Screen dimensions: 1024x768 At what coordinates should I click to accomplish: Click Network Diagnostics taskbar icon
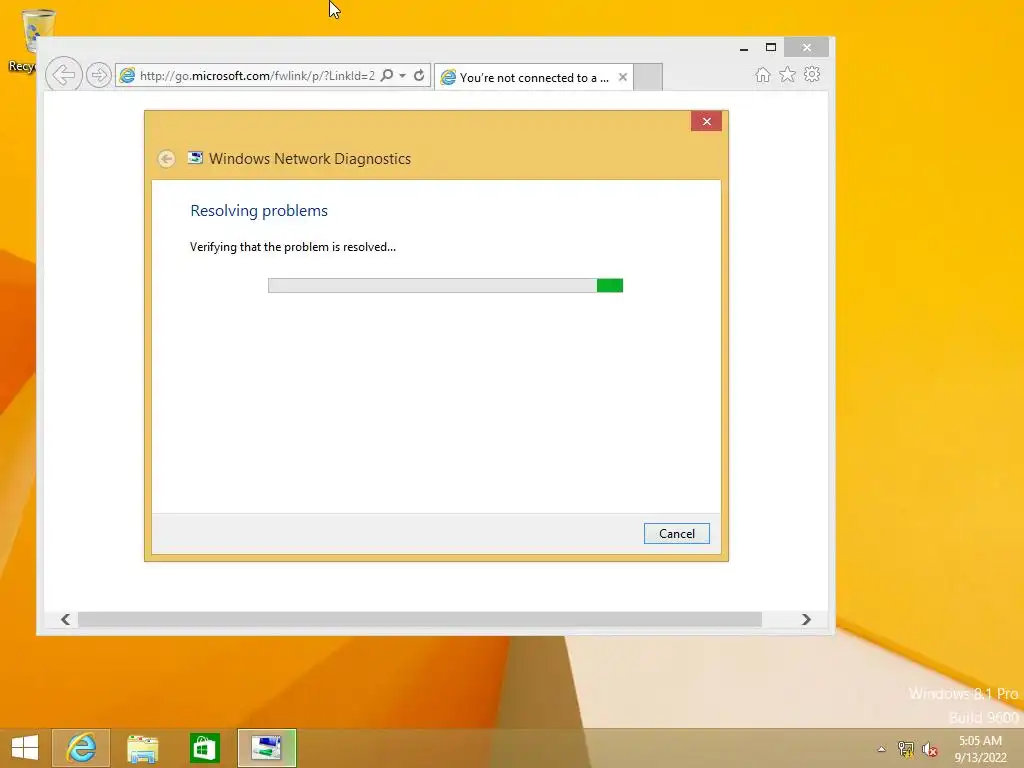(x=266, y=748)
